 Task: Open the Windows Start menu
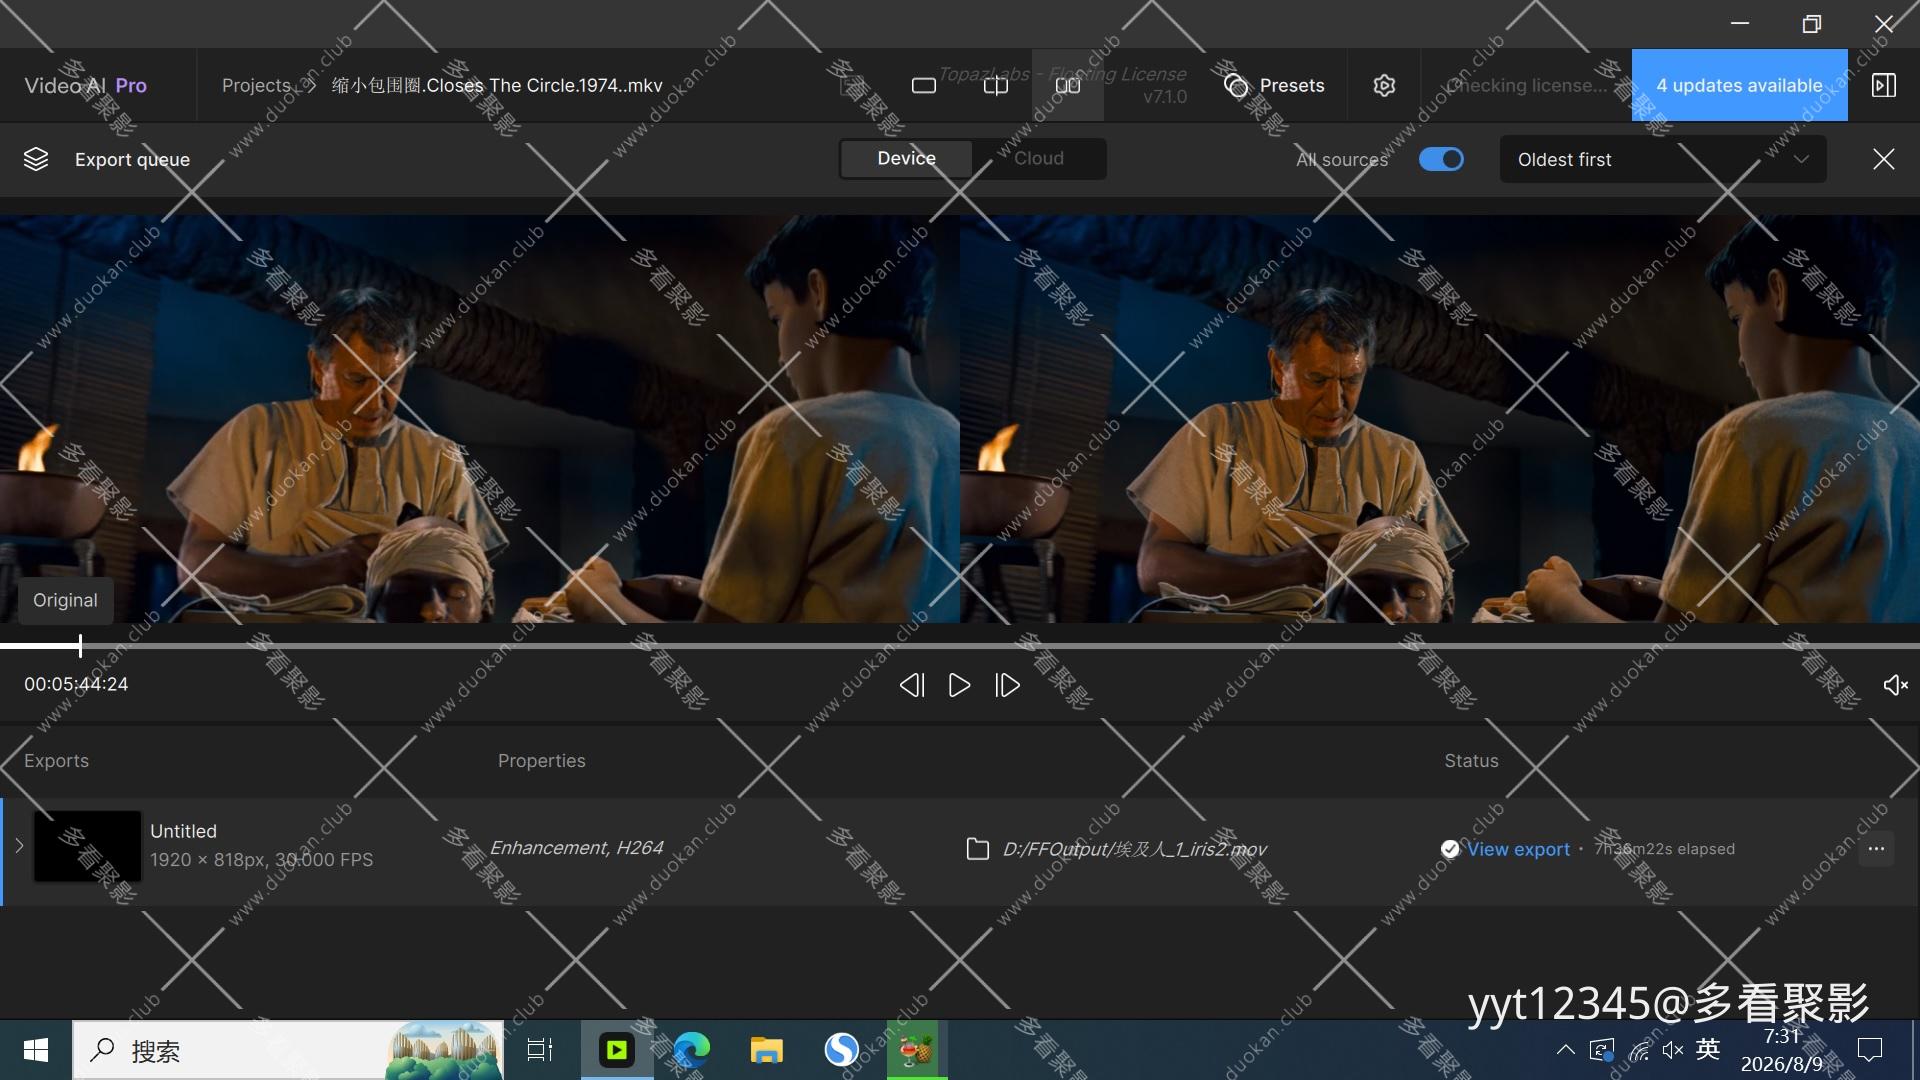[x=36, y=1050]
